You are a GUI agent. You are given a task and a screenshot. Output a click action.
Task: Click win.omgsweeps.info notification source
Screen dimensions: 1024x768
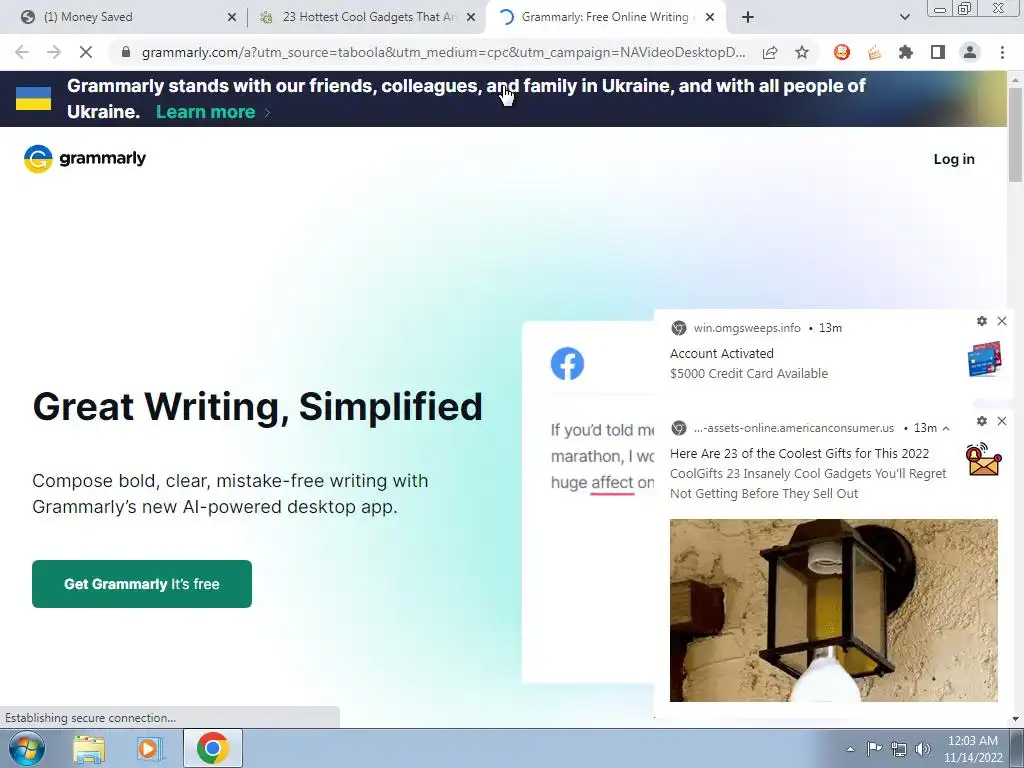point(747,328)
